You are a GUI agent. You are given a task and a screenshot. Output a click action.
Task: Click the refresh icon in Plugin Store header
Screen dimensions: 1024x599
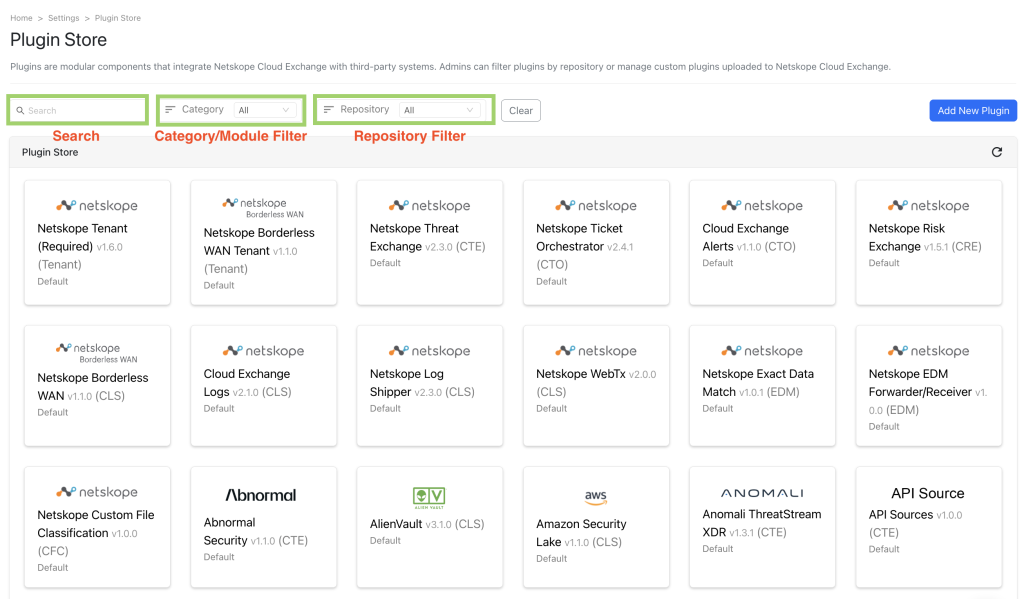pos(997,152)
